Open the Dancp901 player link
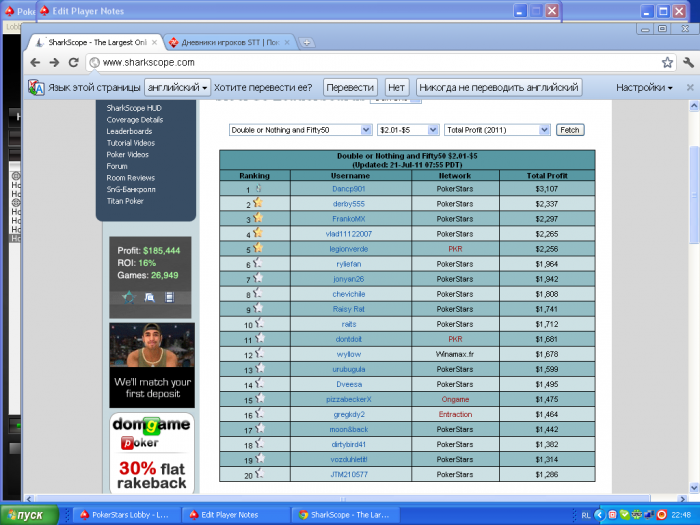 (x=349, y=189)
